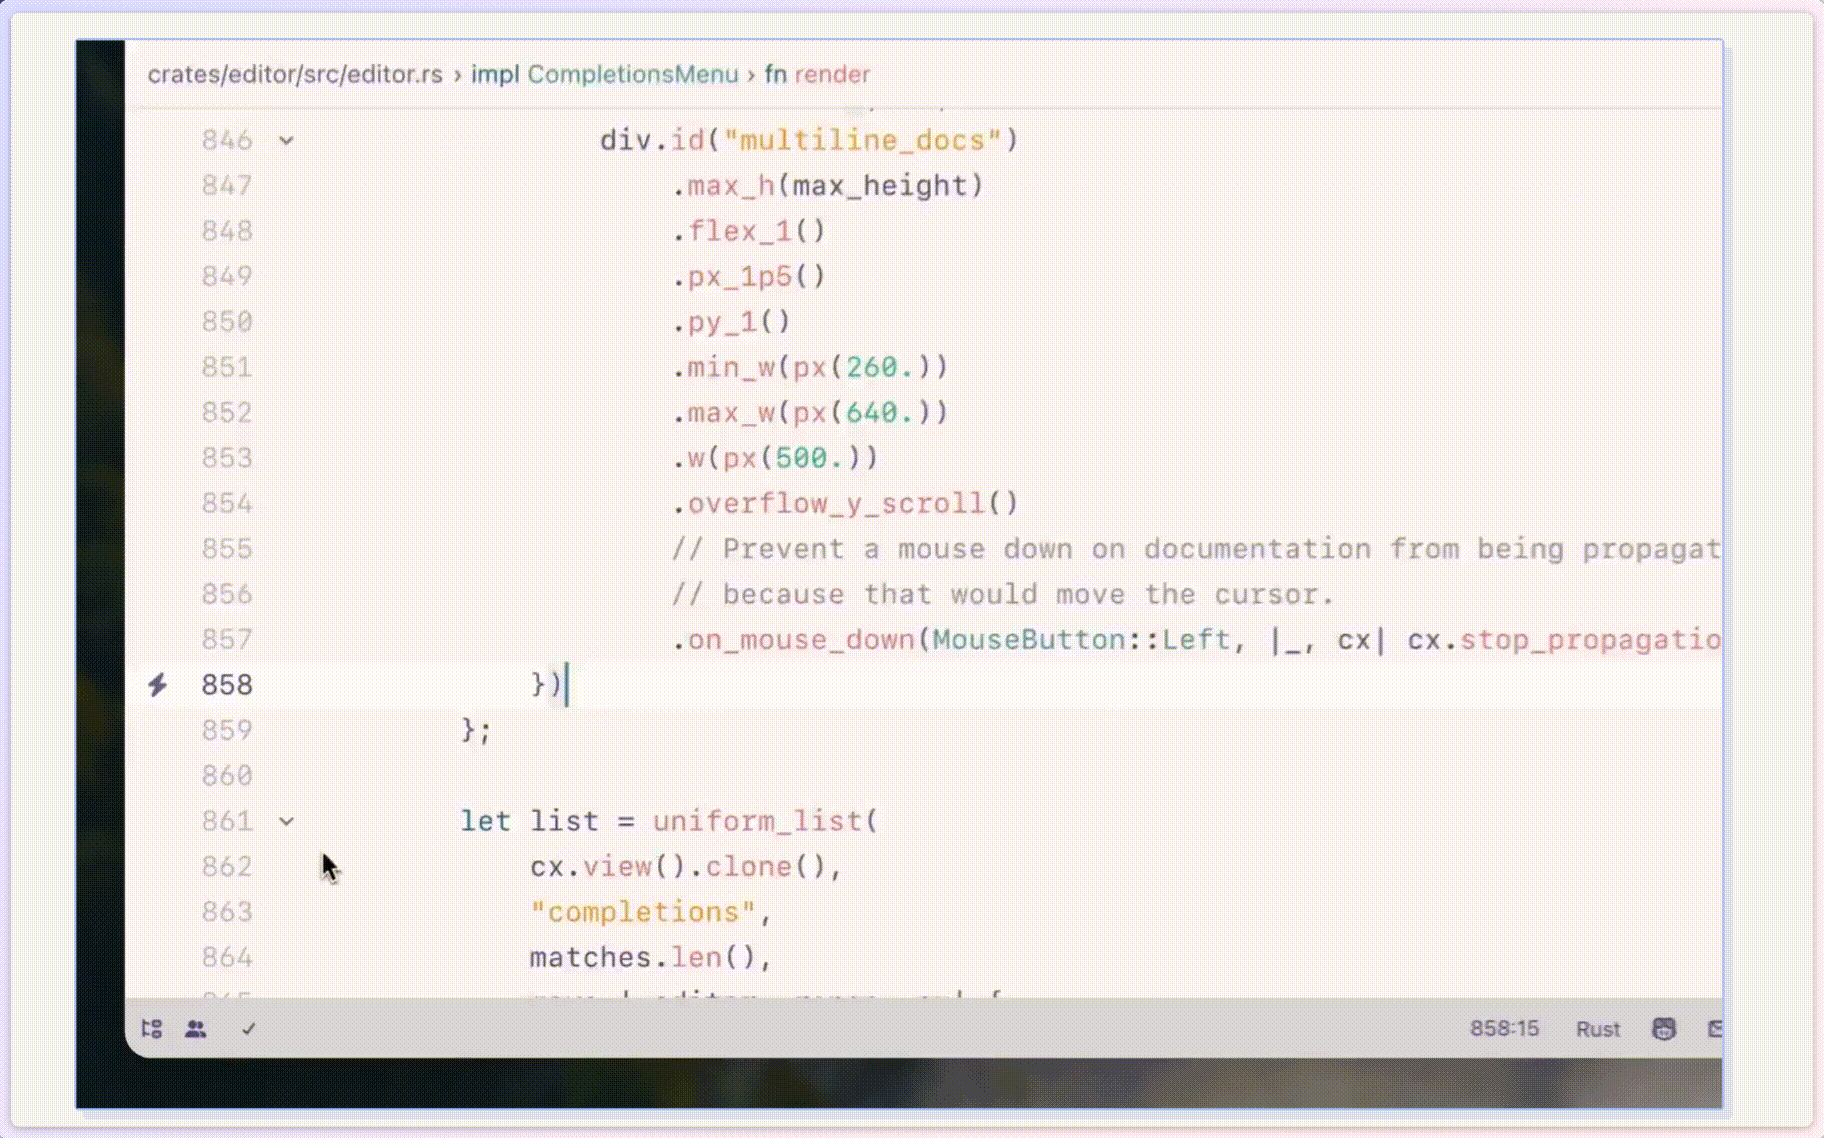Click the max_w method on line 852
The width and height of the screenshot is (1824, 1138).
coord(733,412)
